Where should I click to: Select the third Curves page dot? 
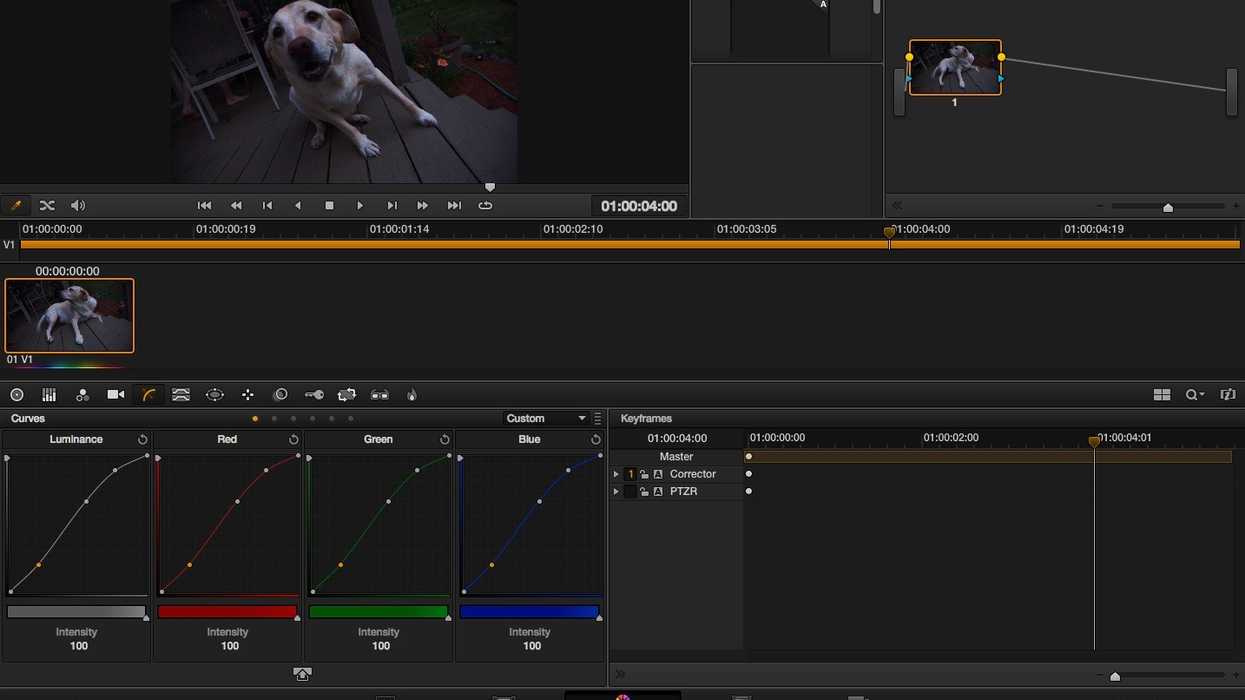[293, 419]
